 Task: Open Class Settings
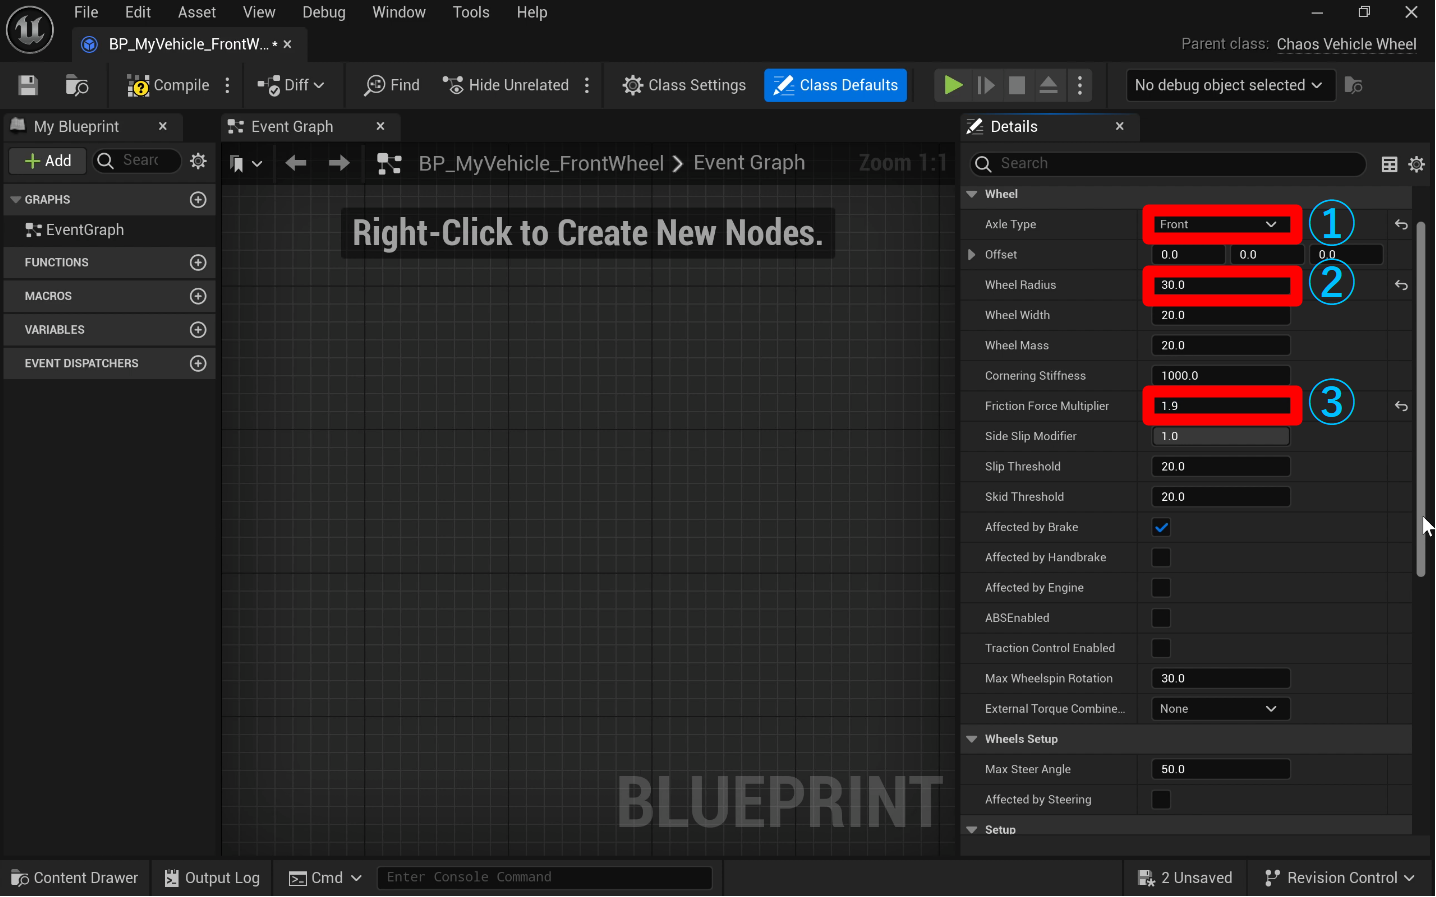(684, 85)
